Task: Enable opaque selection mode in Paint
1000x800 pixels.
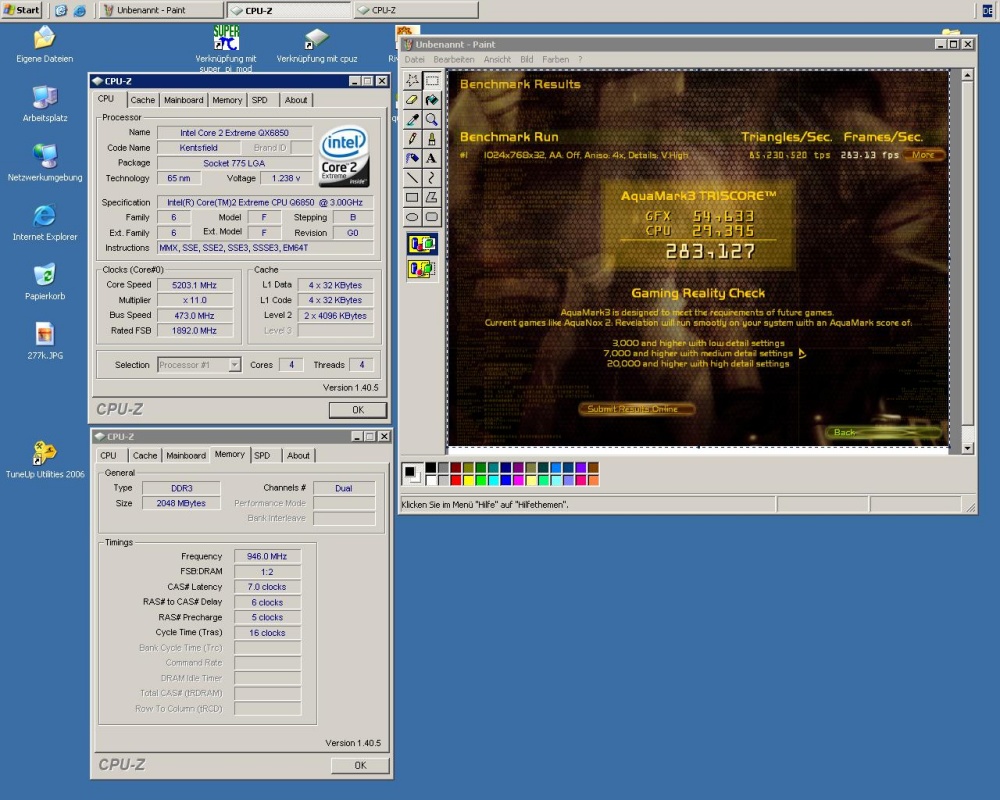Action: (x=422, y=244)
